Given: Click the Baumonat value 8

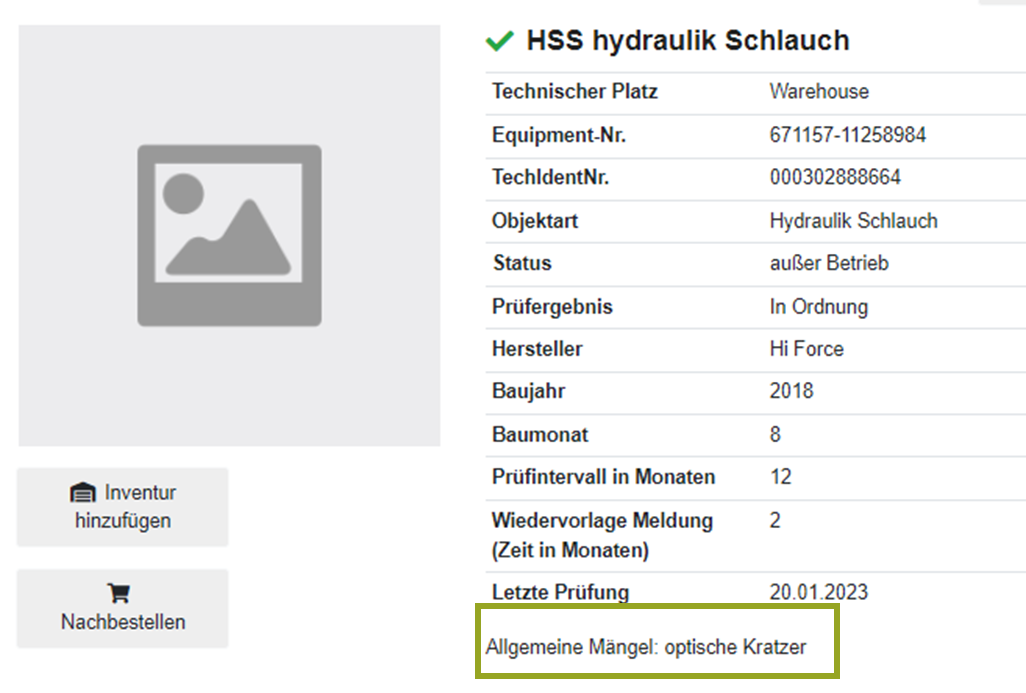Looking at the screenshot, I should point(776,435).
